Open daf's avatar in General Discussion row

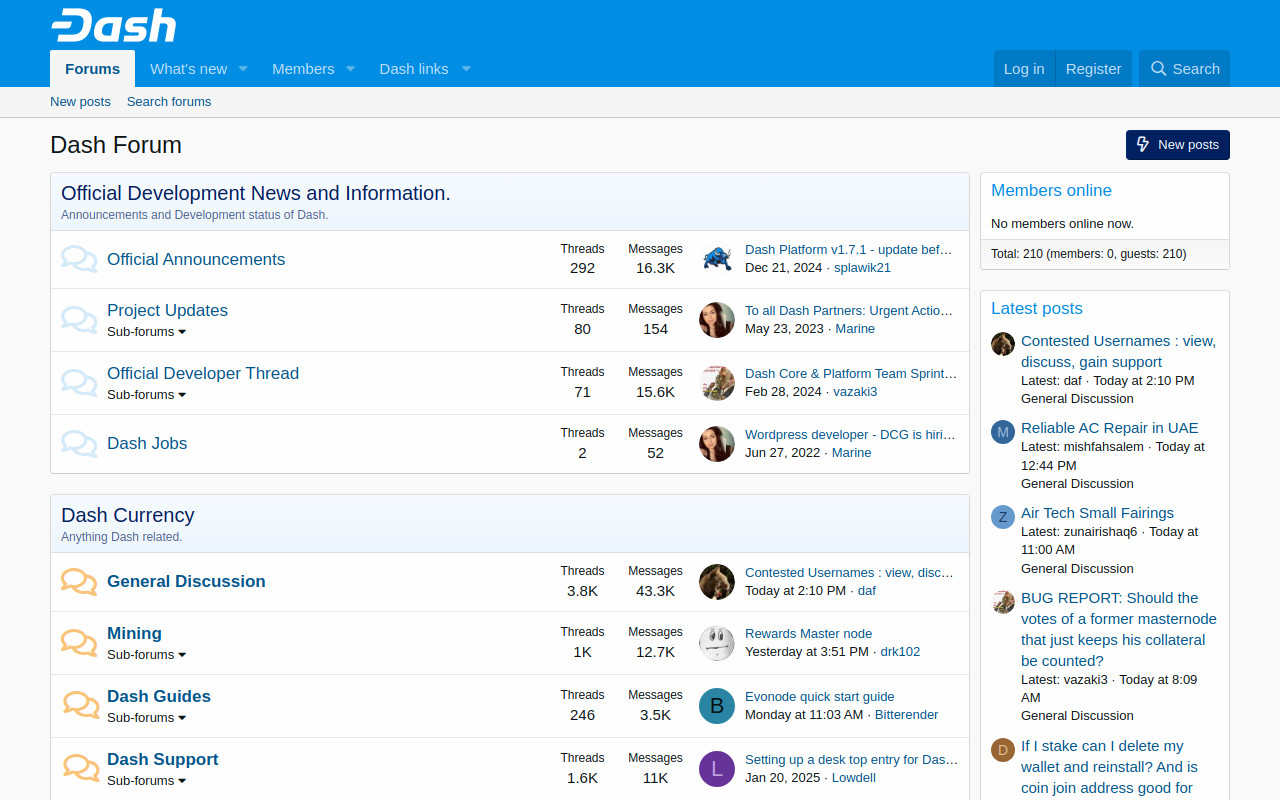click(717, 582)
